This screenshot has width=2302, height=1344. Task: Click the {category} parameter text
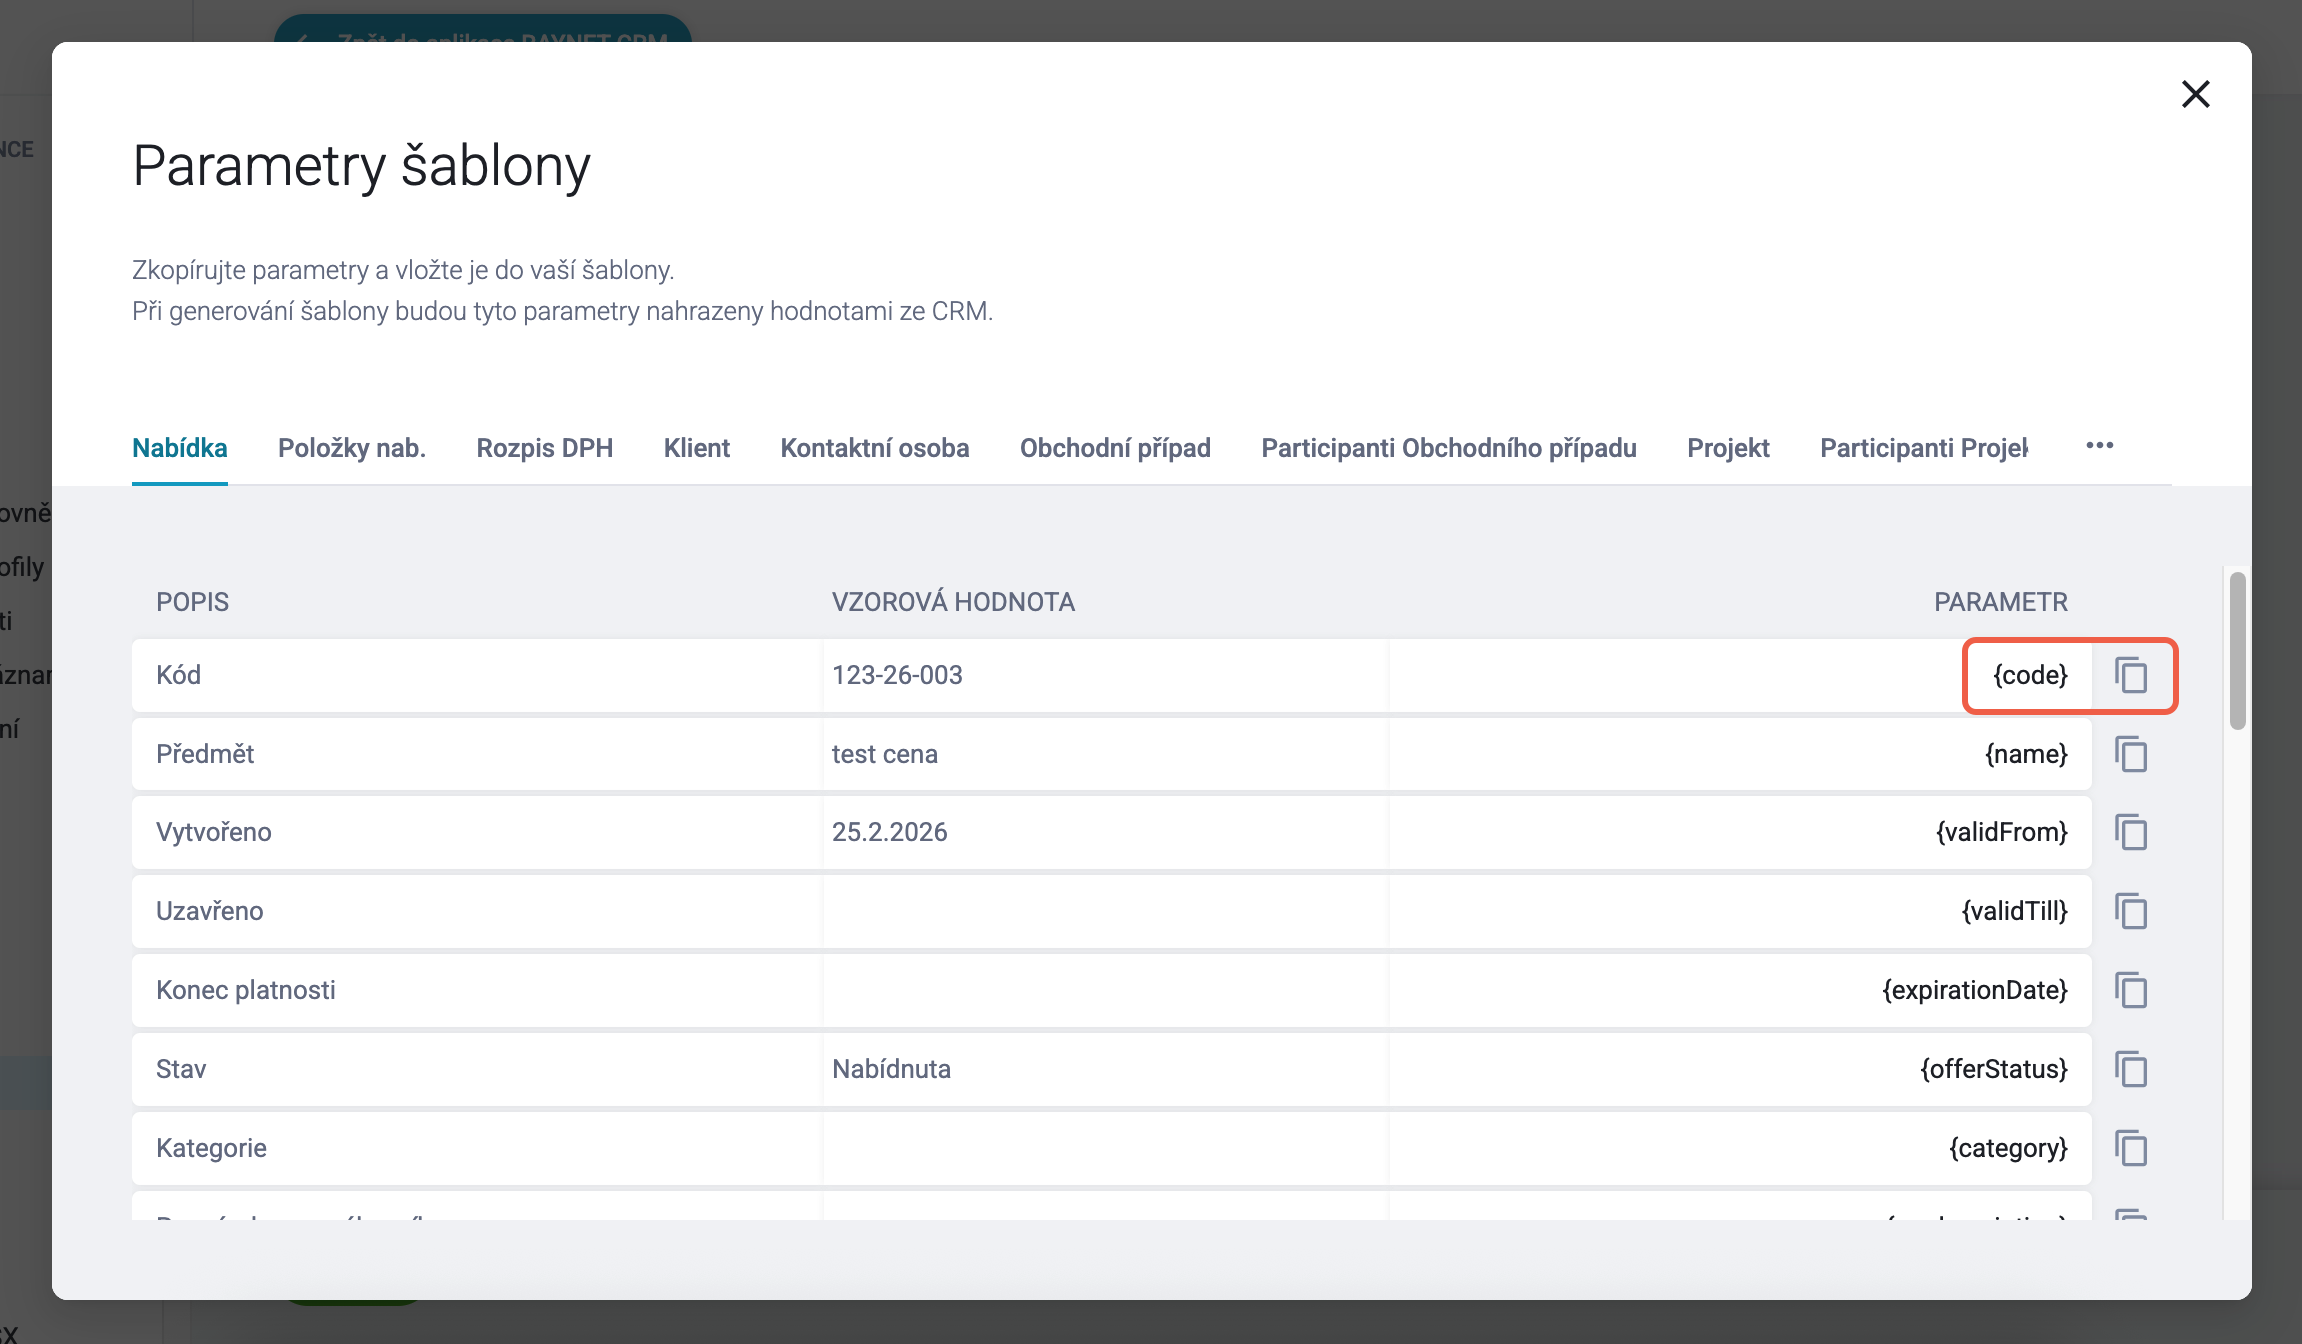[2008, 1148]
